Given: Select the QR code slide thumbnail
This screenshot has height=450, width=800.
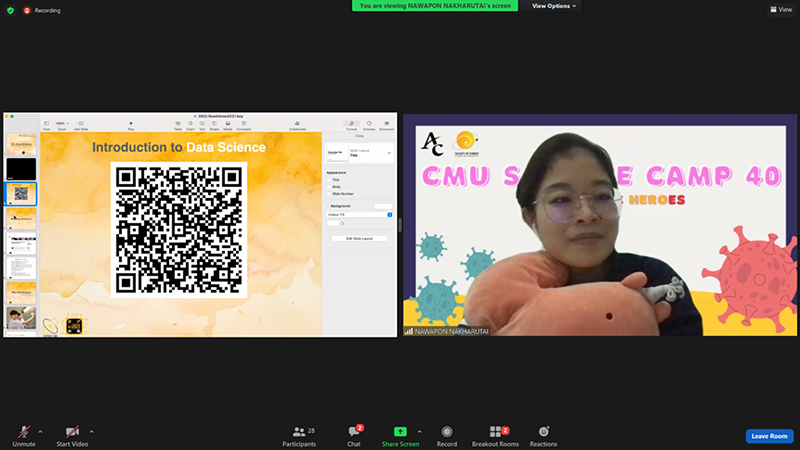Looking at the screenshot, I should [21, 194].
